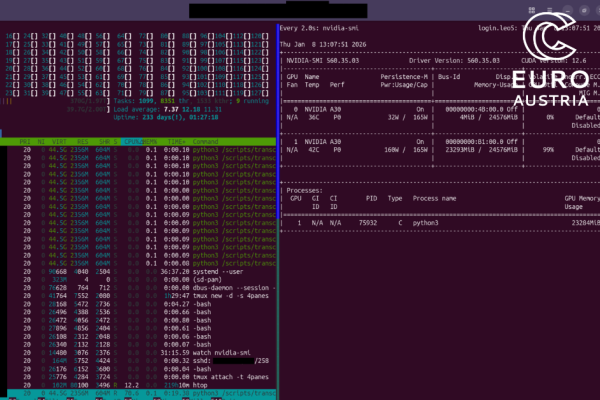600x400 pixels.
Task: Sort htop processes by NI column
Action: 41,142
